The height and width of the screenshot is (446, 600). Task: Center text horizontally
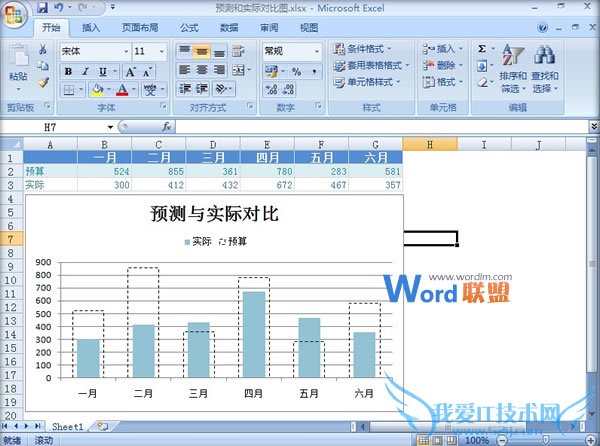coord(202,70)
